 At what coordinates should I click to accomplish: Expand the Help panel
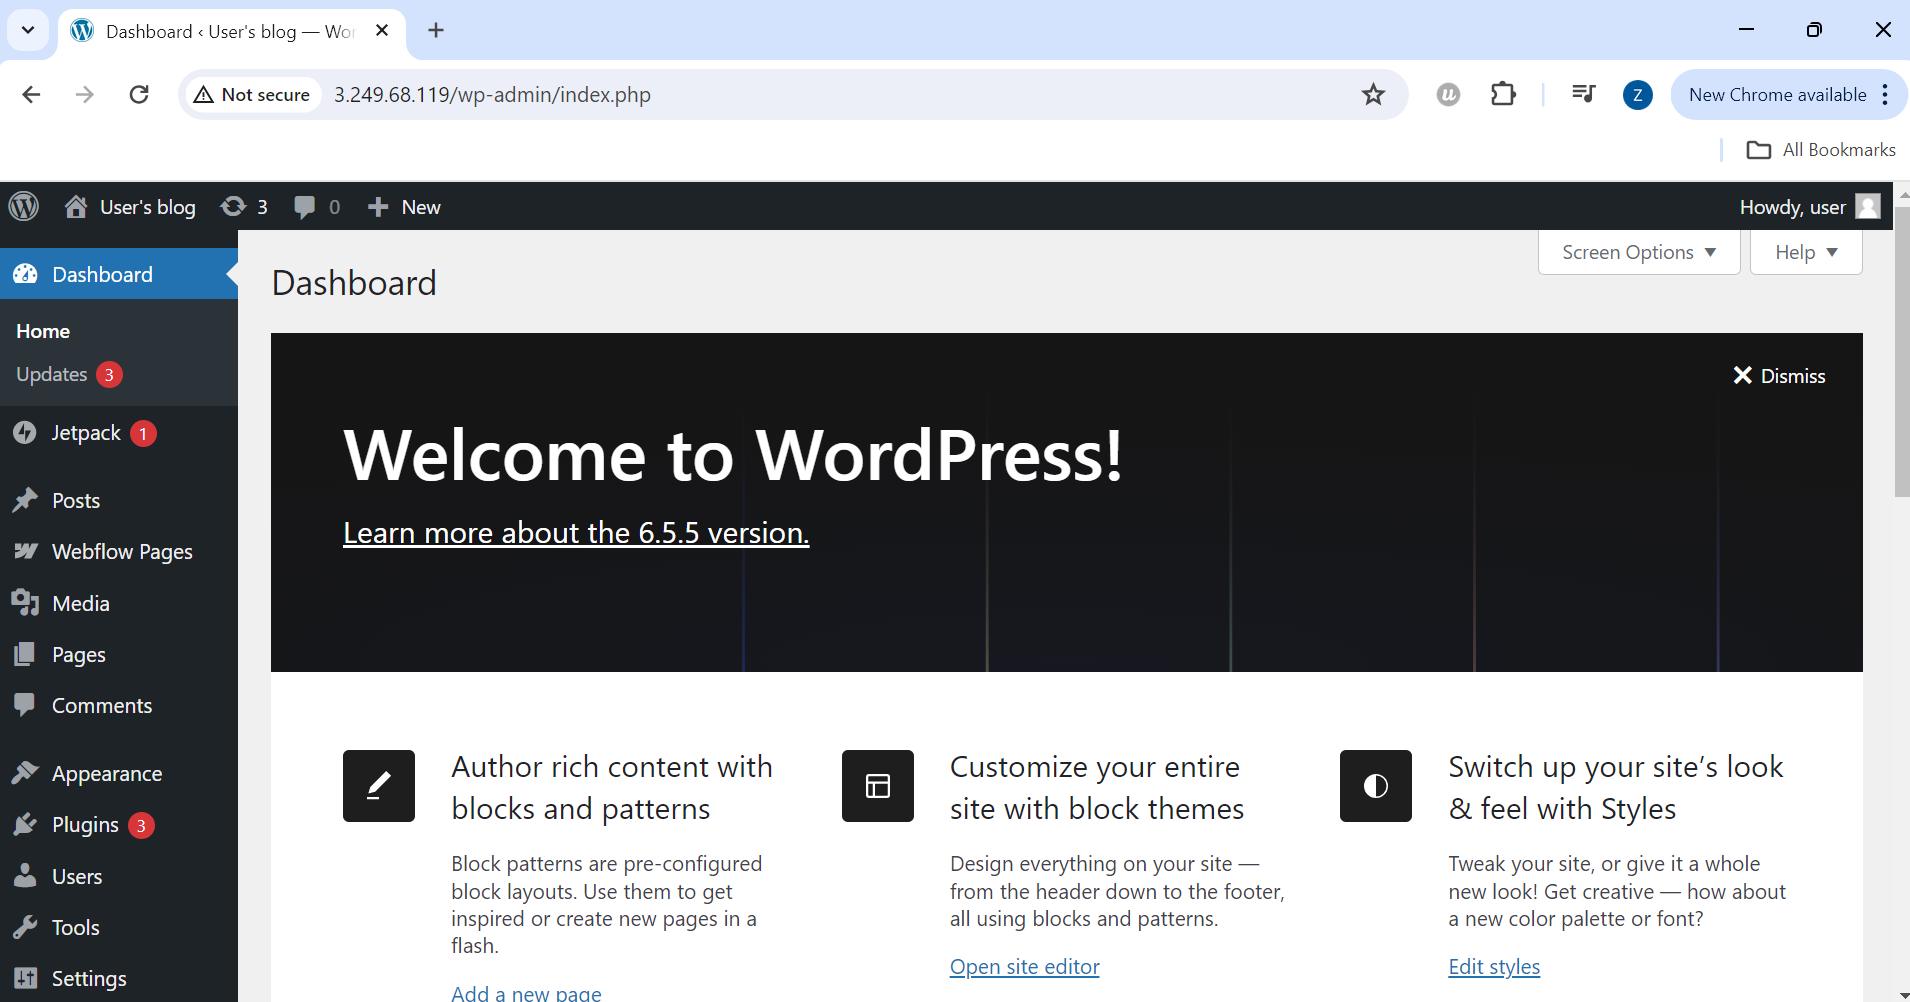[x=1806, y=252]
